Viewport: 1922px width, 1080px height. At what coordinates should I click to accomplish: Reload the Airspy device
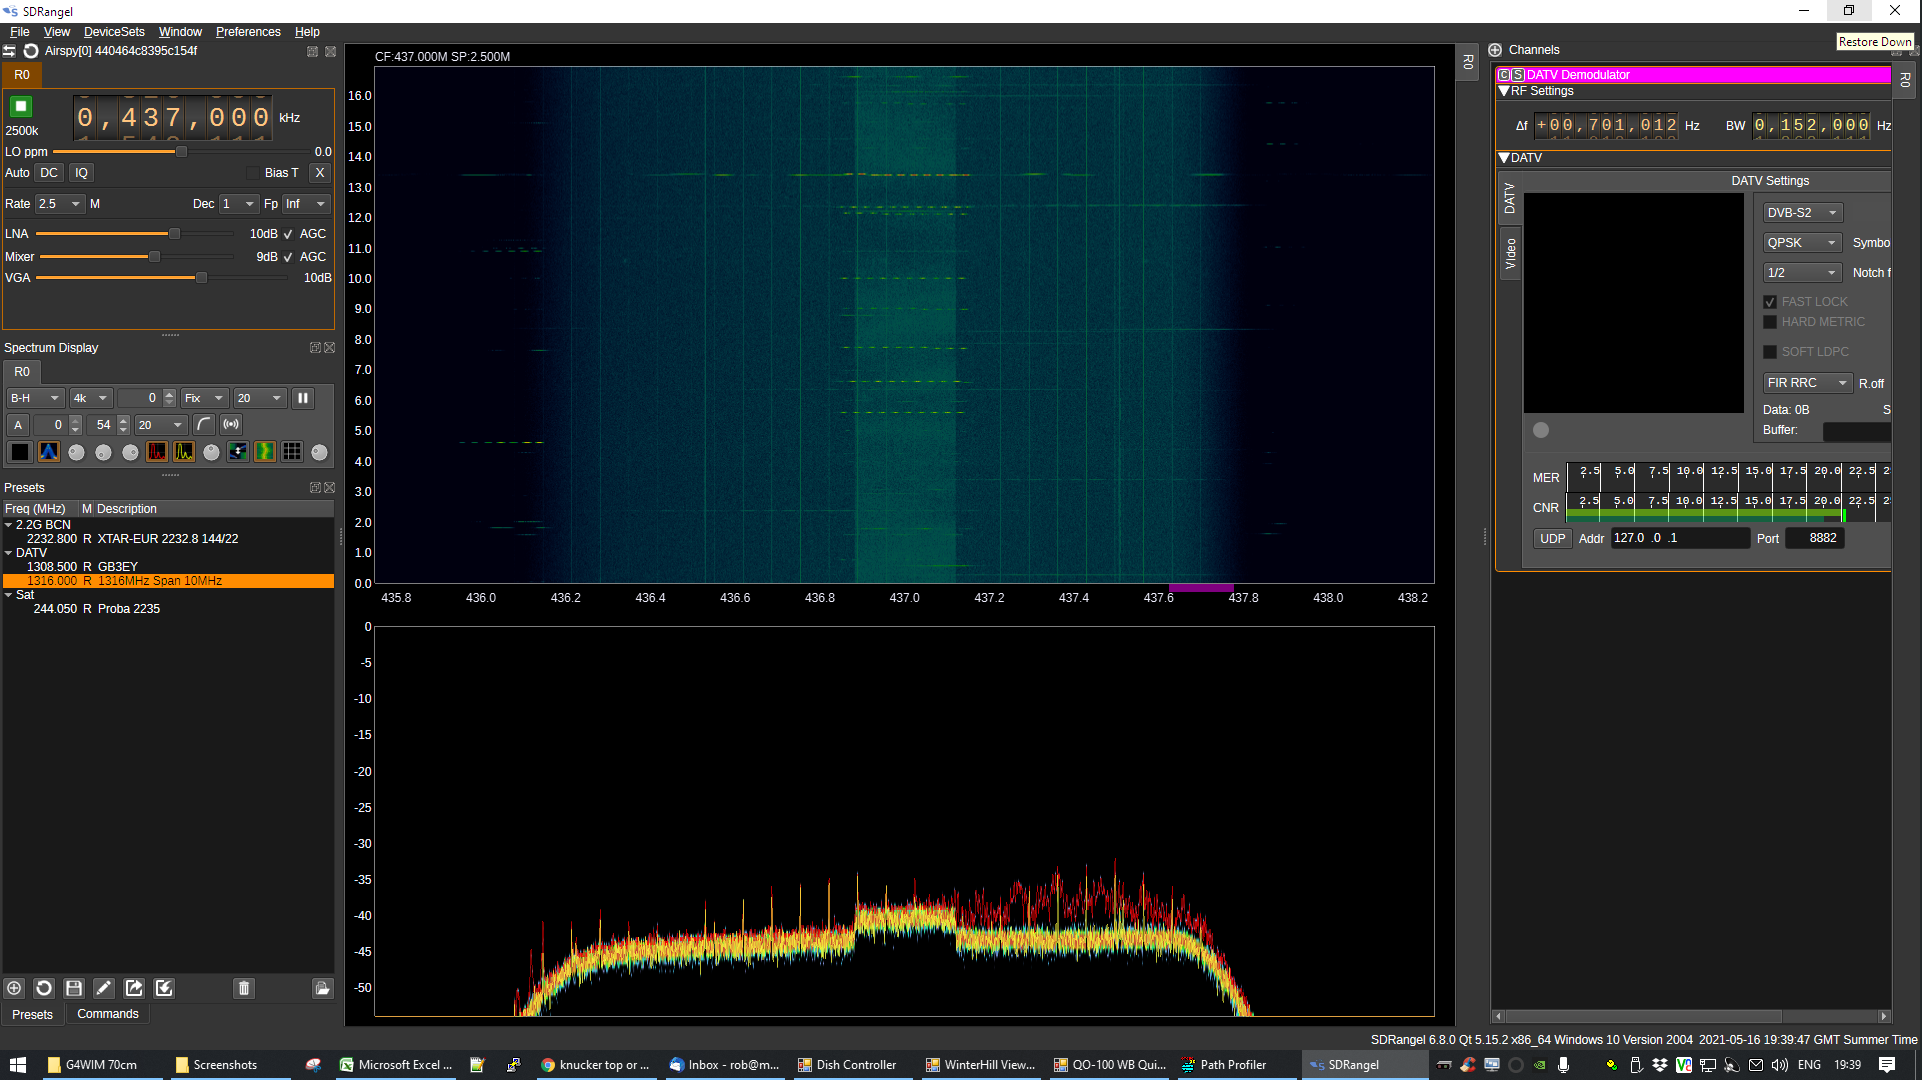point(30,51)
